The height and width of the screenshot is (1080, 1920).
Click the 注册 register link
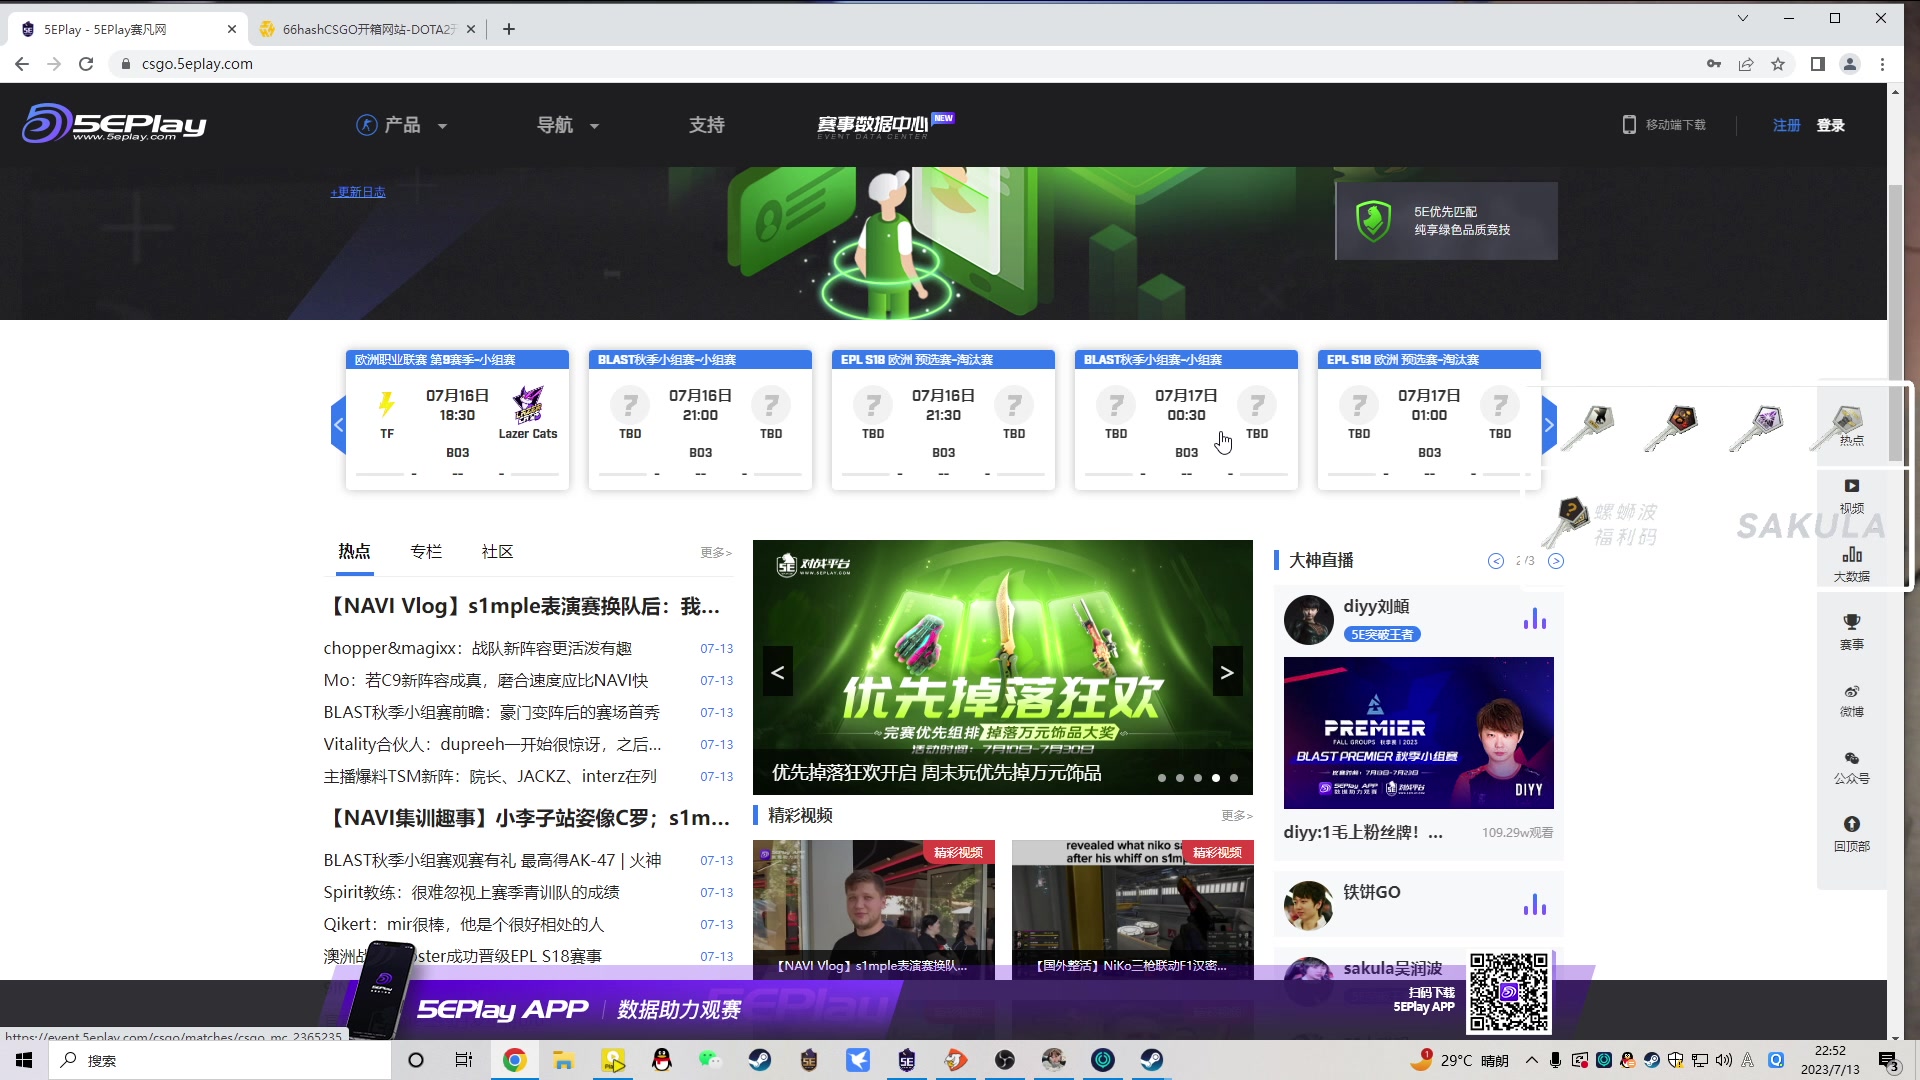coord(1786,125)
